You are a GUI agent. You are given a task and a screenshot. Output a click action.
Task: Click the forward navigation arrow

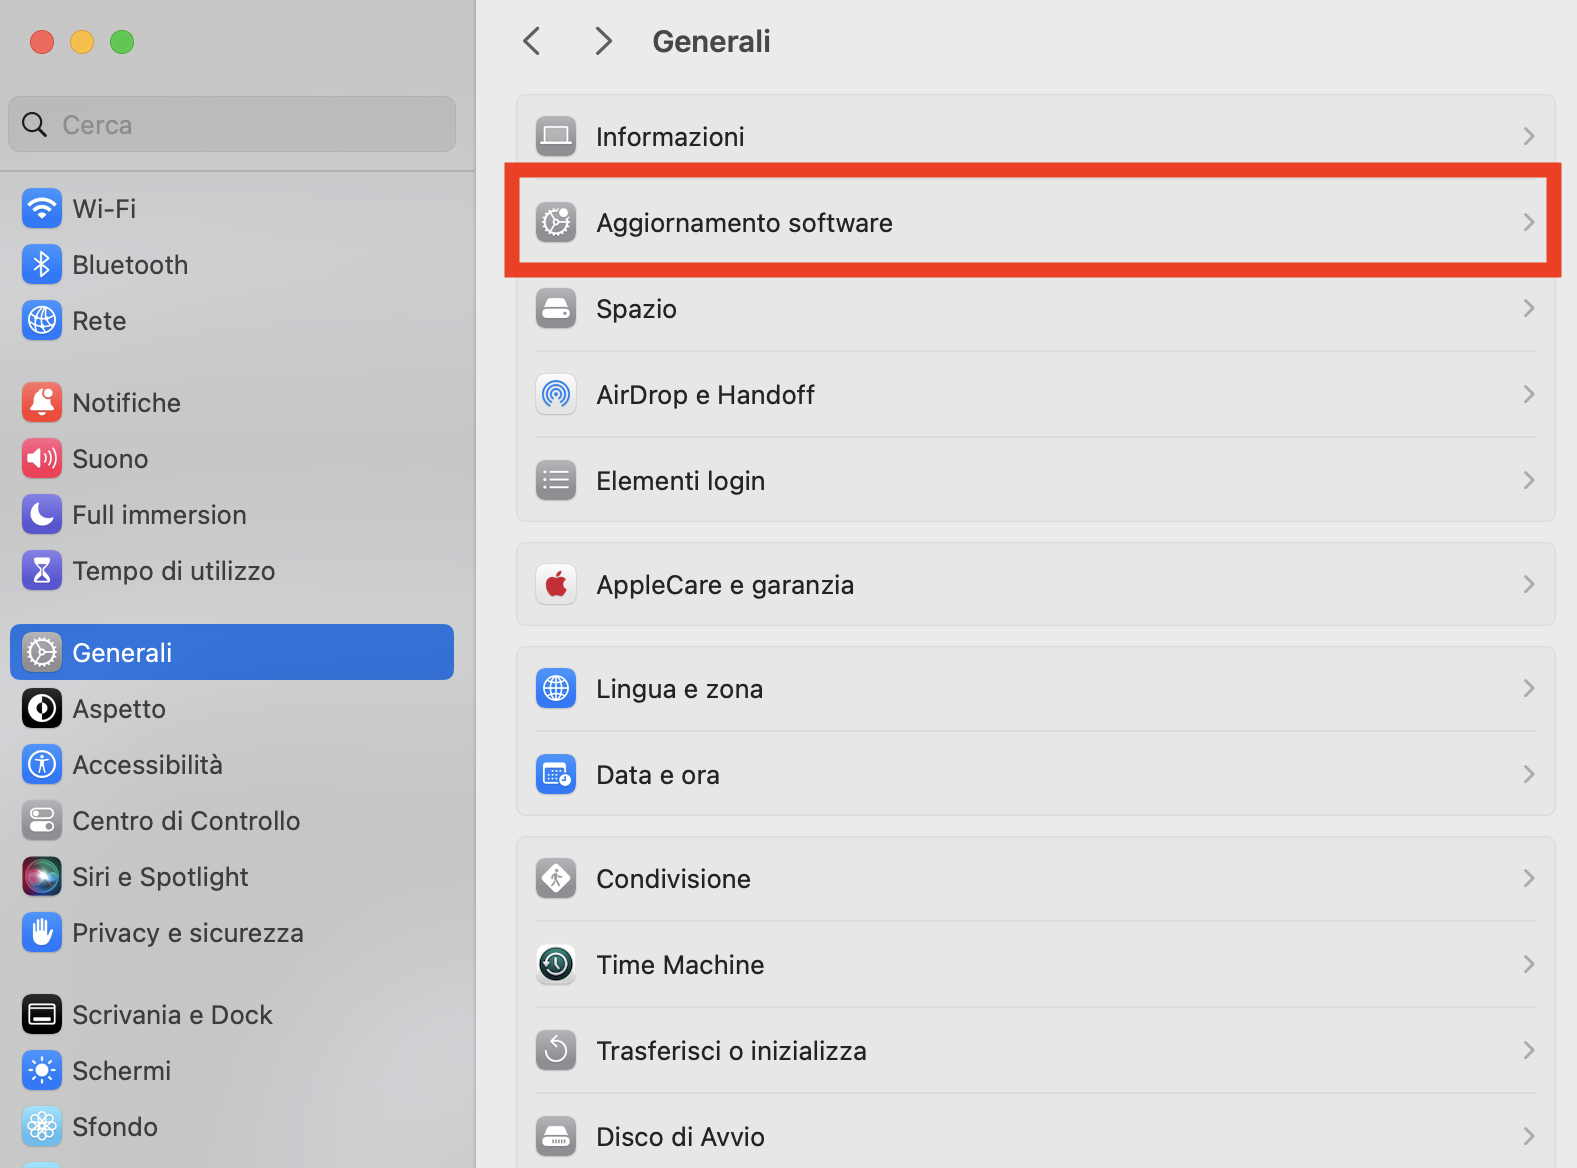pos(603,40)
